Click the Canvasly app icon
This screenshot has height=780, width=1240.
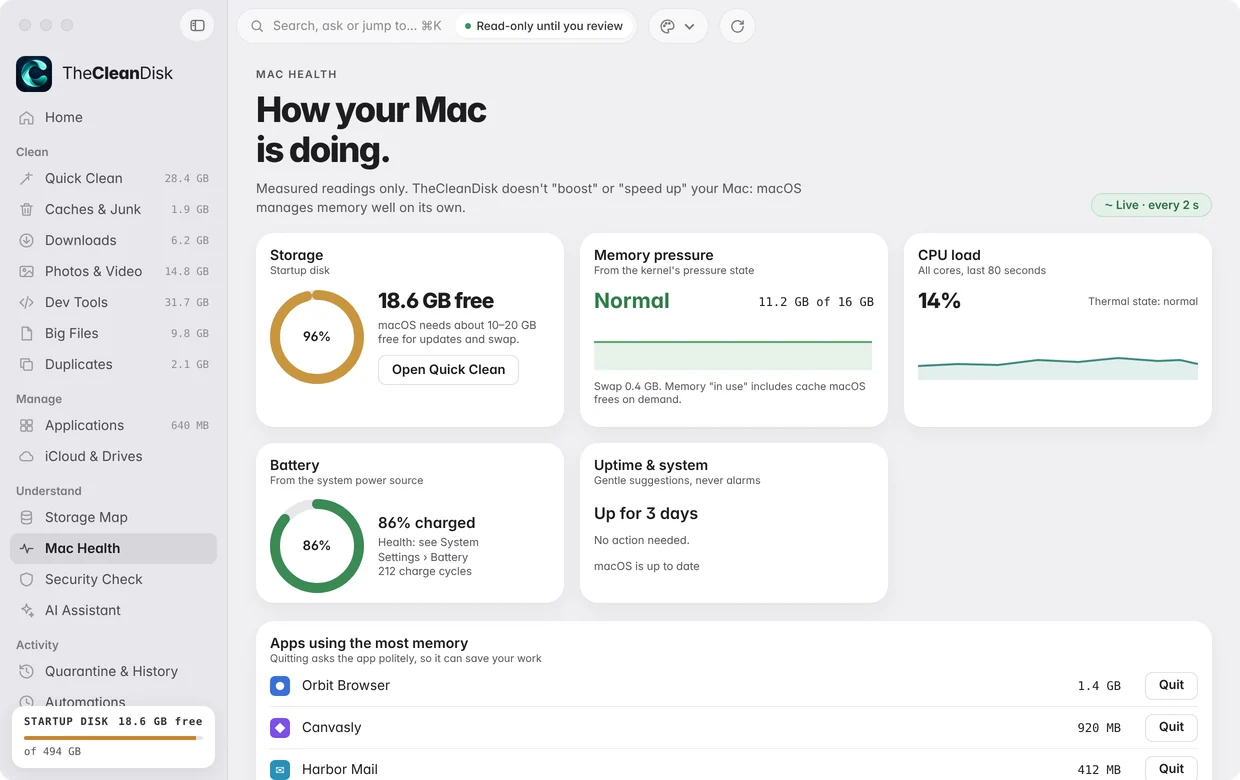coord(280,728)
